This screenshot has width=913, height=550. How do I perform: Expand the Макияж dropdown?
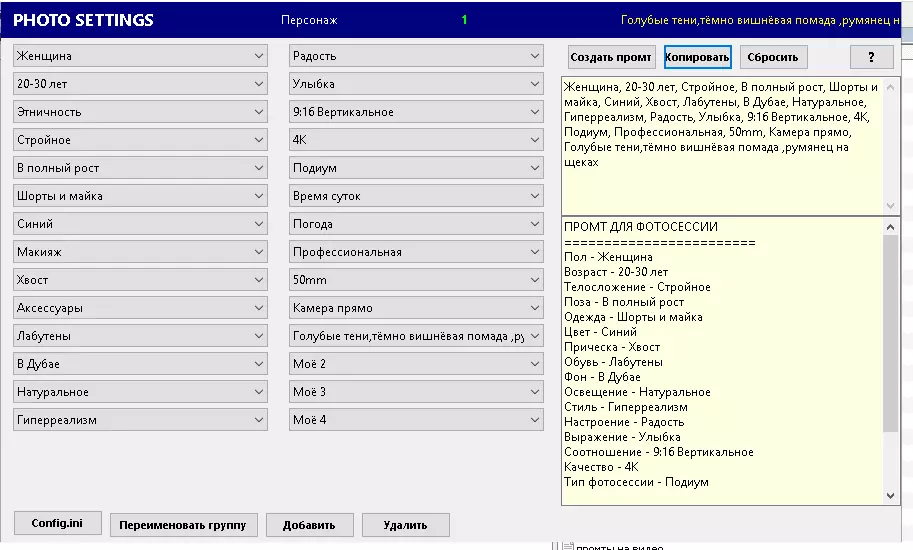tap(140, 251)
